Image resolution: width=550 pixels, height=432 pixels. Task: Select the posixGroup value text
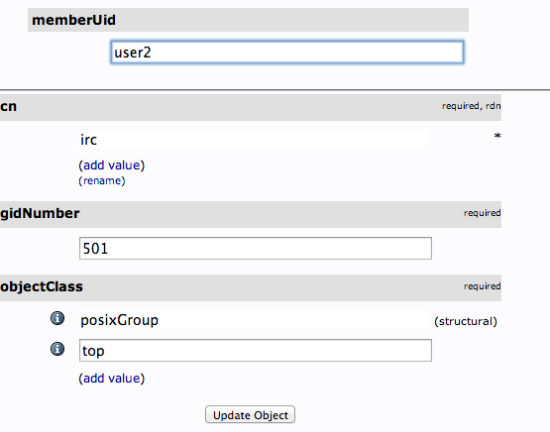pos(119,320)
